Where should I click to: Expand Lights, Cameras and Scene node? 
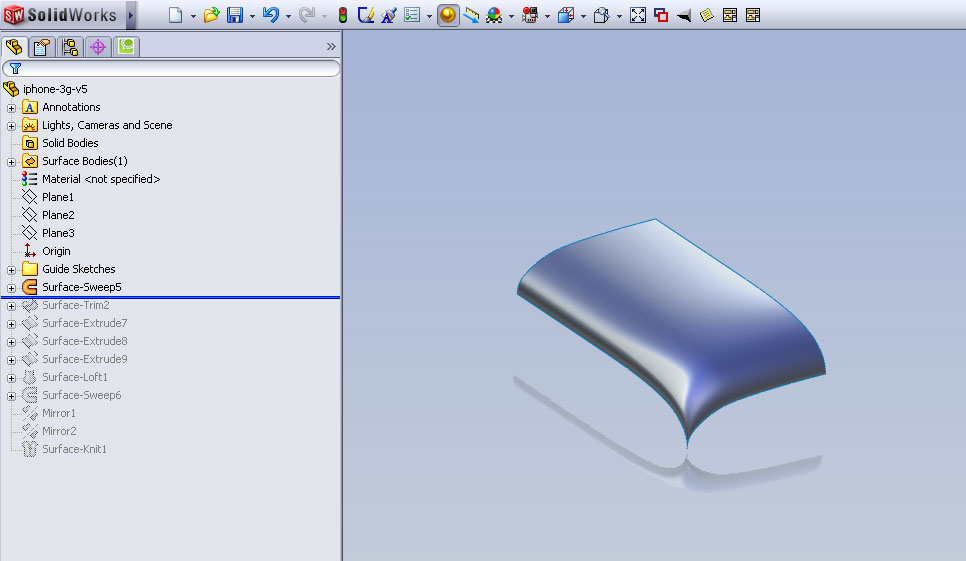pyautogui.click(x=11, y=126)
